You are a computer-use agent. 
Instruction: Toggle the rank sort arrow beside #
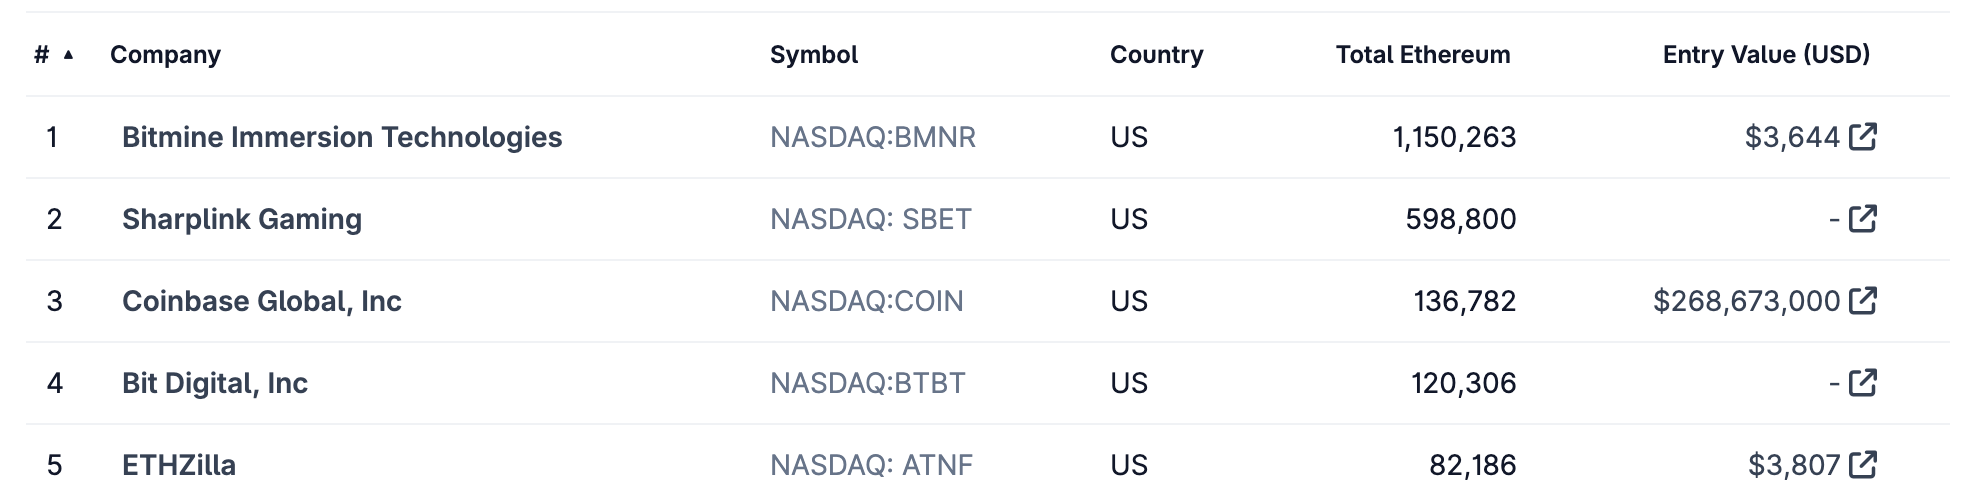[68, 55]
